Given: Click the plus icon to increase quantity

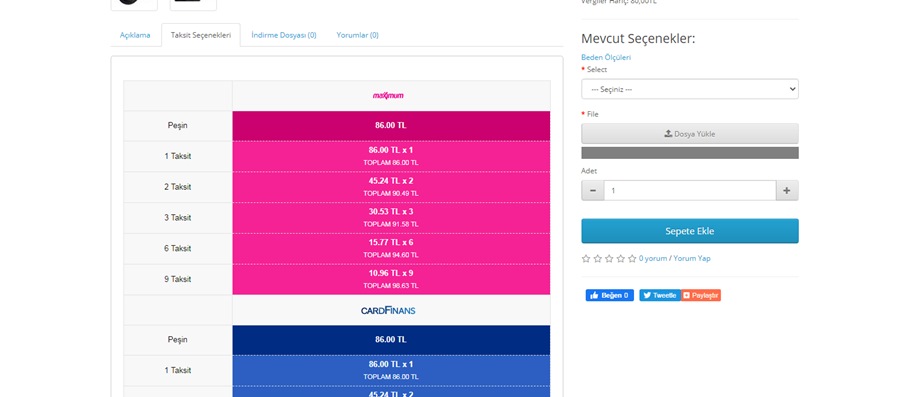Looking at the screenshot, I should pyautogui.click(x=787, y=190).
